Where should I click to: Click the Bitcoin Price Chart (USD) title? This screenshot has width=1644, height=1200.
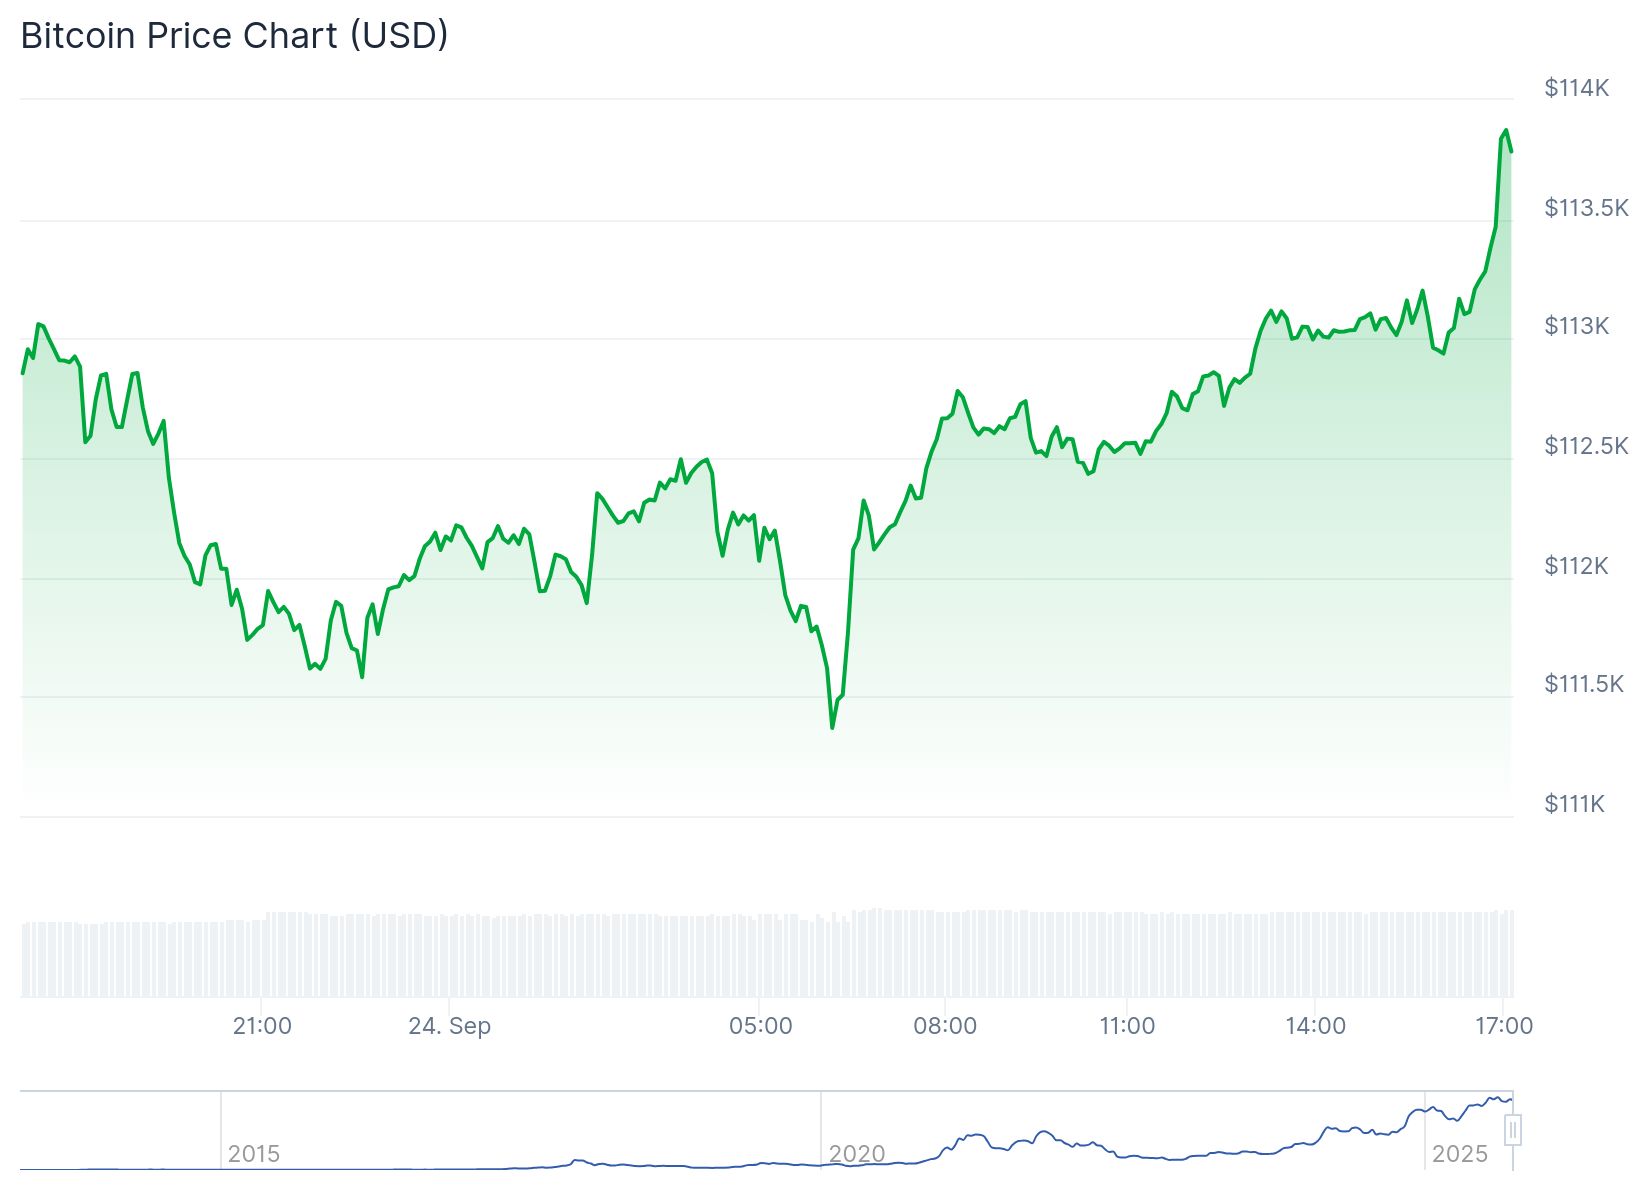coord(234,36)
